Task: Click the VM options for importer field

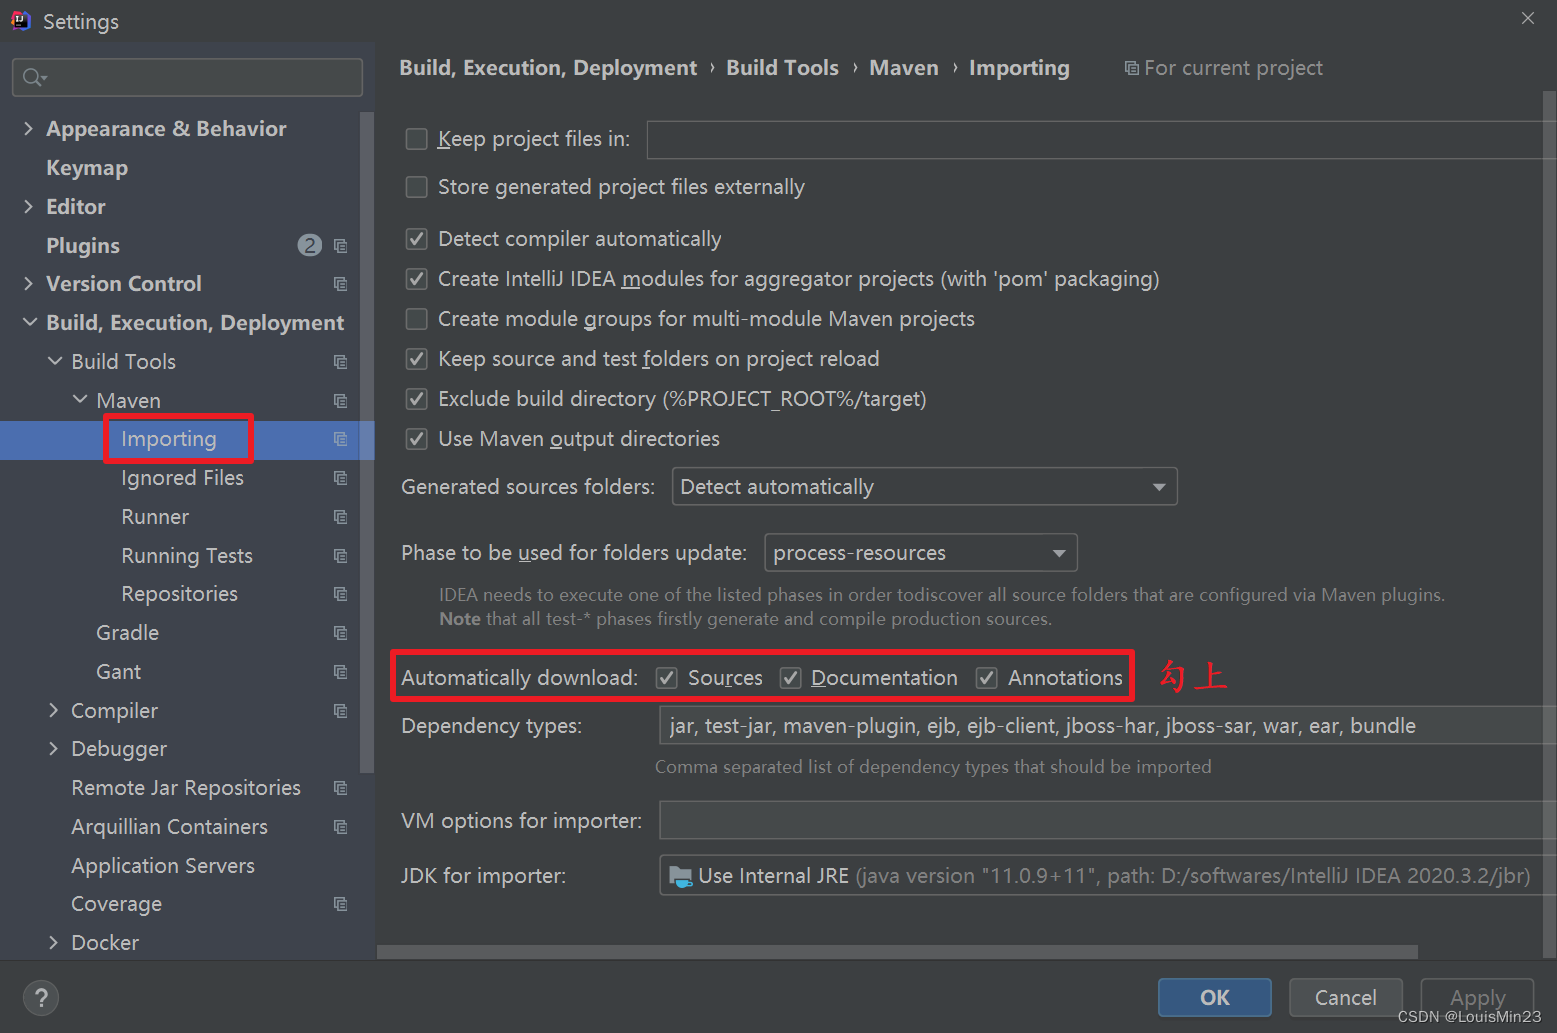Action: [x=1107, y=820]
